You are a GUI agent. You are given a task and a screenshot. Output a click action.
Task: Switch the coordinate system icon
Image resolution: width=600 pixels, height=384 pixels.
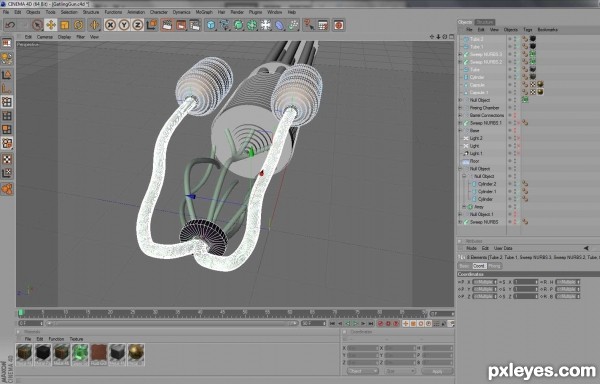pos(152,25)
